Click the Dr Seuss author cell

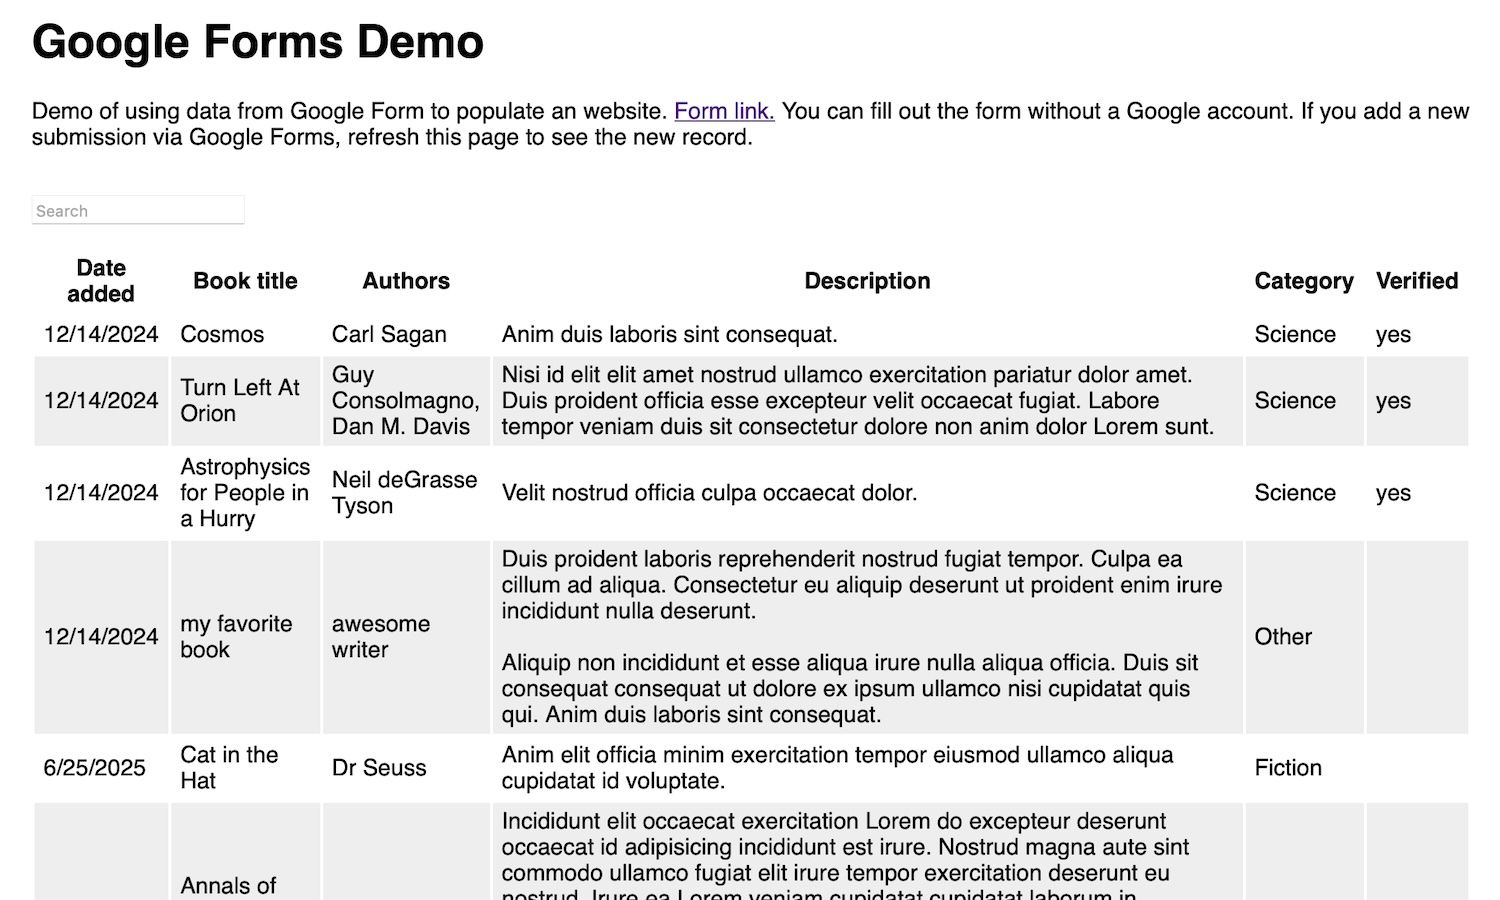point(379,768)
